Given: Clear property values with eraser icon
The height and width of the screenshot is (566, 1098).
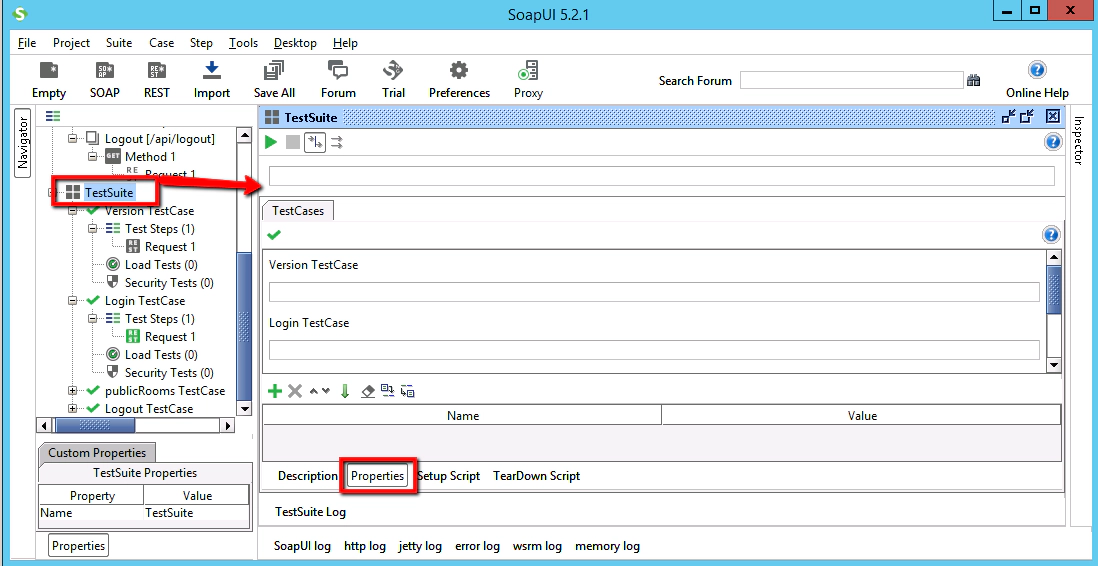Looking at the screenshot, I should [x=368, y=391].
